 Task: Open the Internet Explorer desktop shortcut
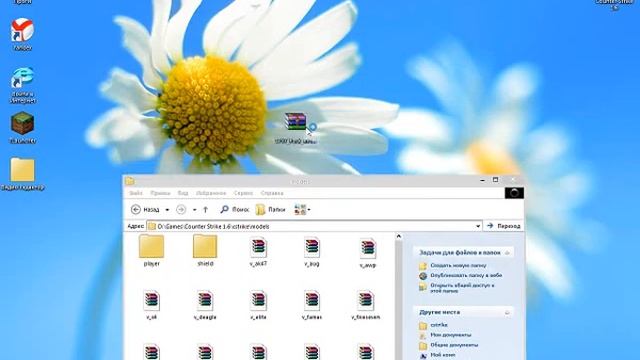[x=22, y=85]
